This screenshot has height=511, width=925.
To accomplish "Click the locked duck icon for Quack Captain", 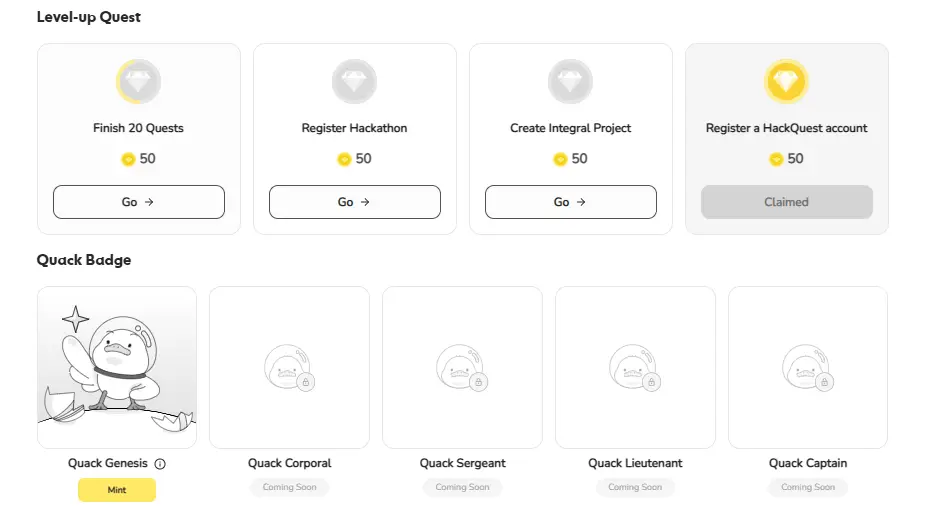I will (x=808, y=368).
